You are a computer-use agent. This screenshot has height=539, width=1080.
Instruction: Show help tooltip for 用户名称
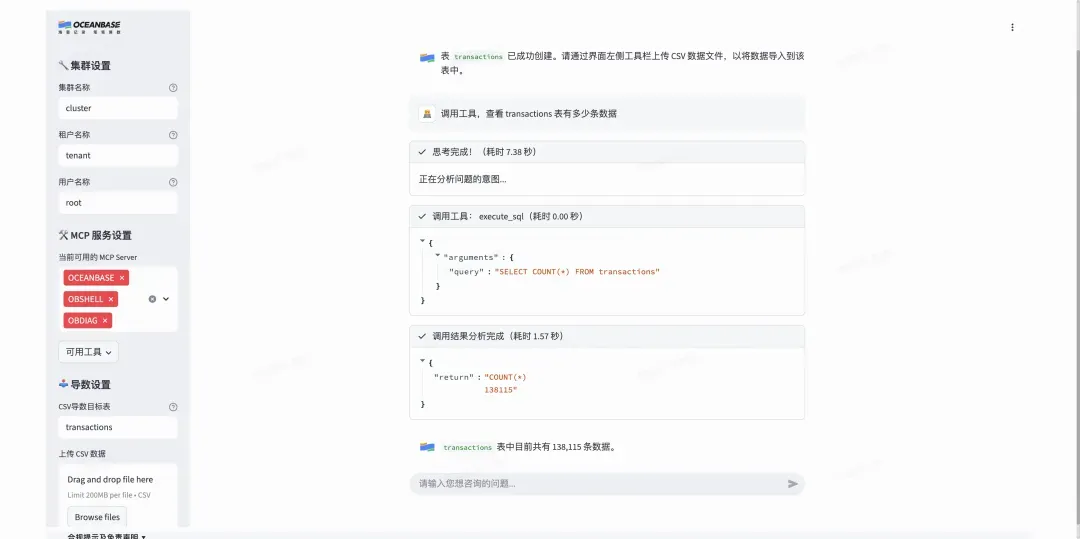pos(173,182)
